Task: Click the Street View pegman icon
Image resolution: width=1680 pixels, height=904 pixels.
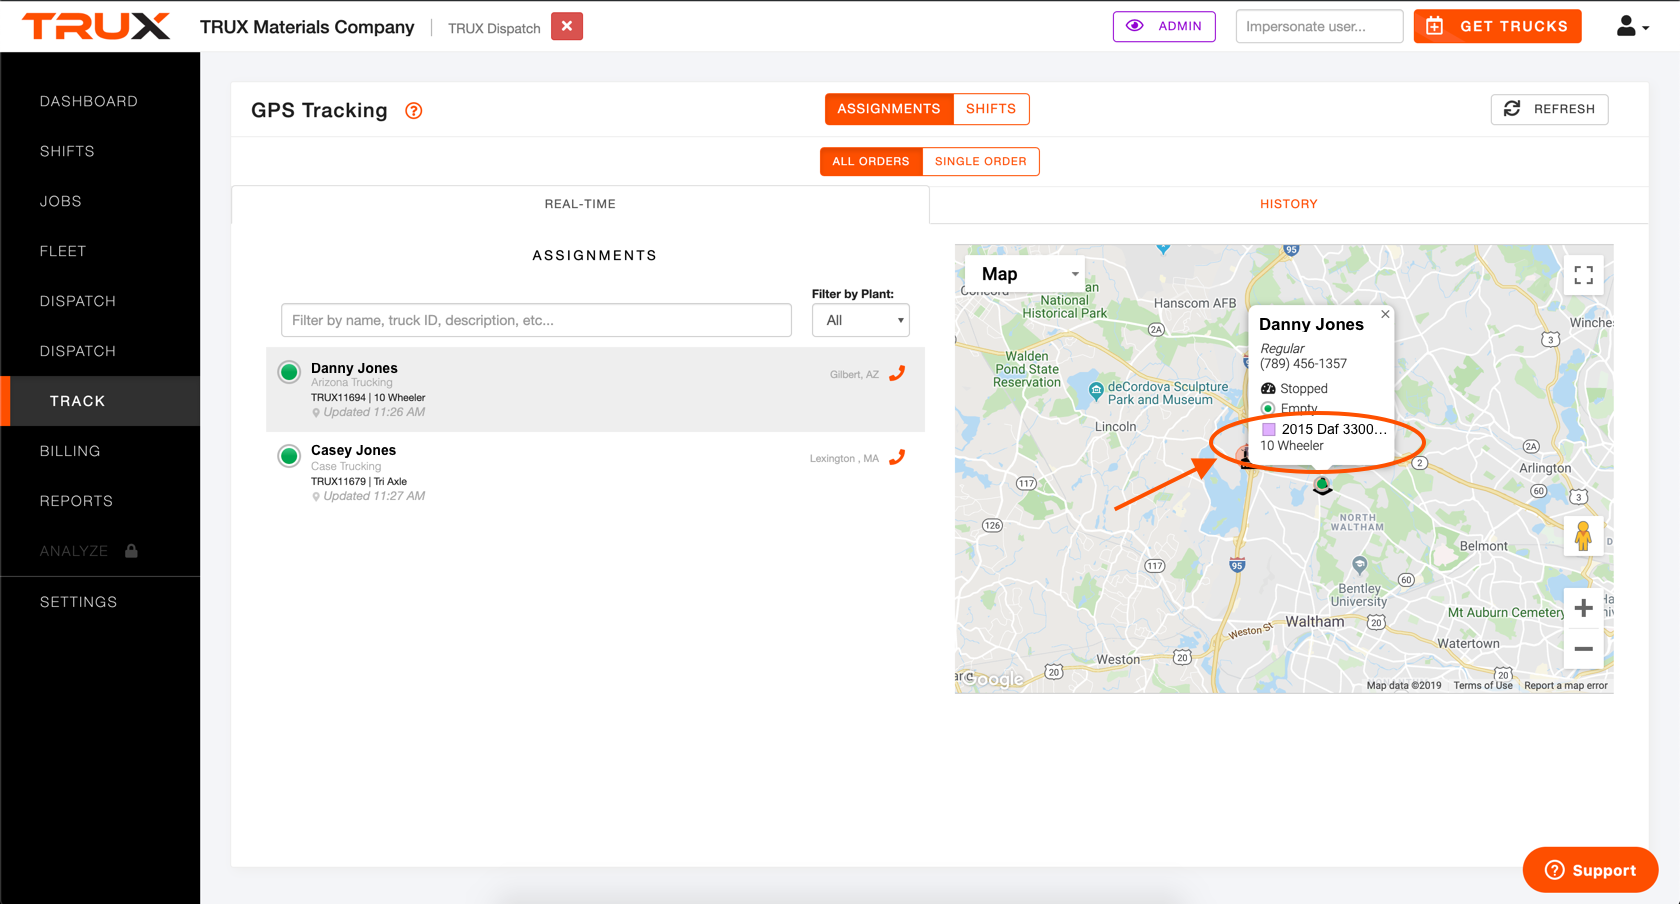Action: point(1583,536)
